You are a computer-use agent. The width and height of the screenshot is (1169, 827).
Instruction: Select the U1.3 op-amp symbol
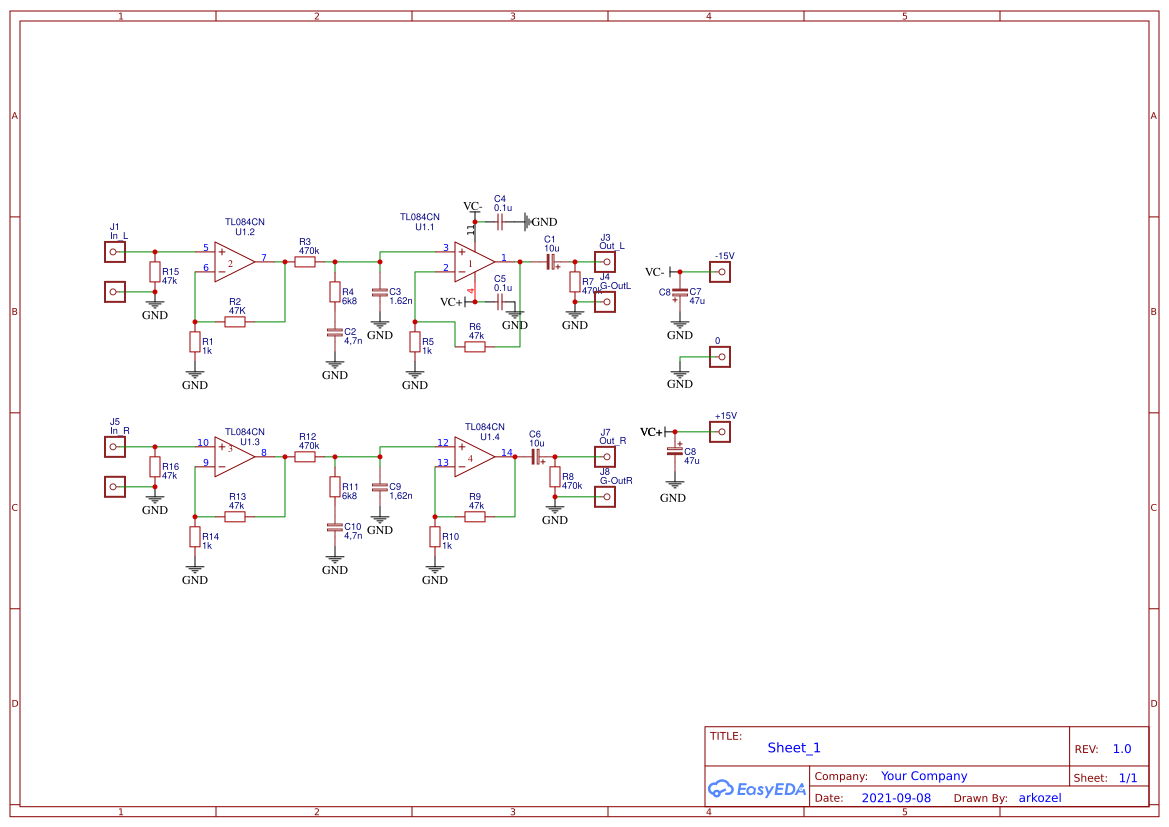click(x=234, y=456)
